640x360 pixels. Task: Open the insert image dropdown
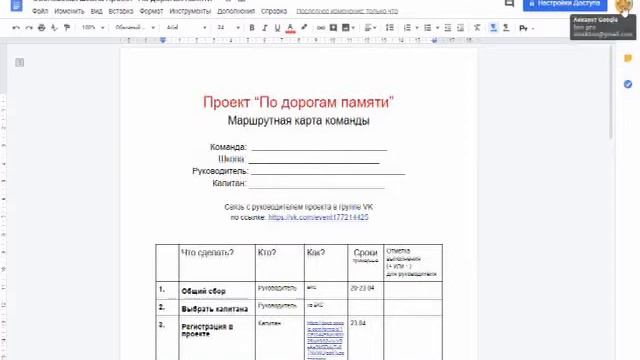348,28
